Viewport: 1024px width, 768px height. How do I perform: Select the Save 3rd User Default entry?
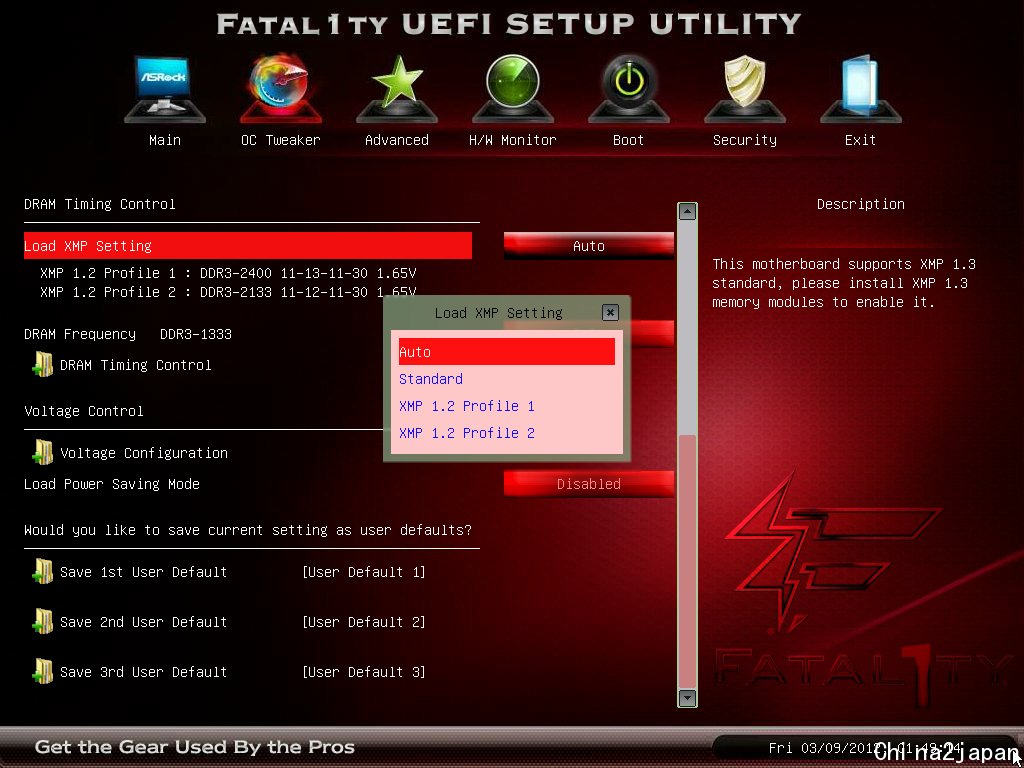point(143,671)
